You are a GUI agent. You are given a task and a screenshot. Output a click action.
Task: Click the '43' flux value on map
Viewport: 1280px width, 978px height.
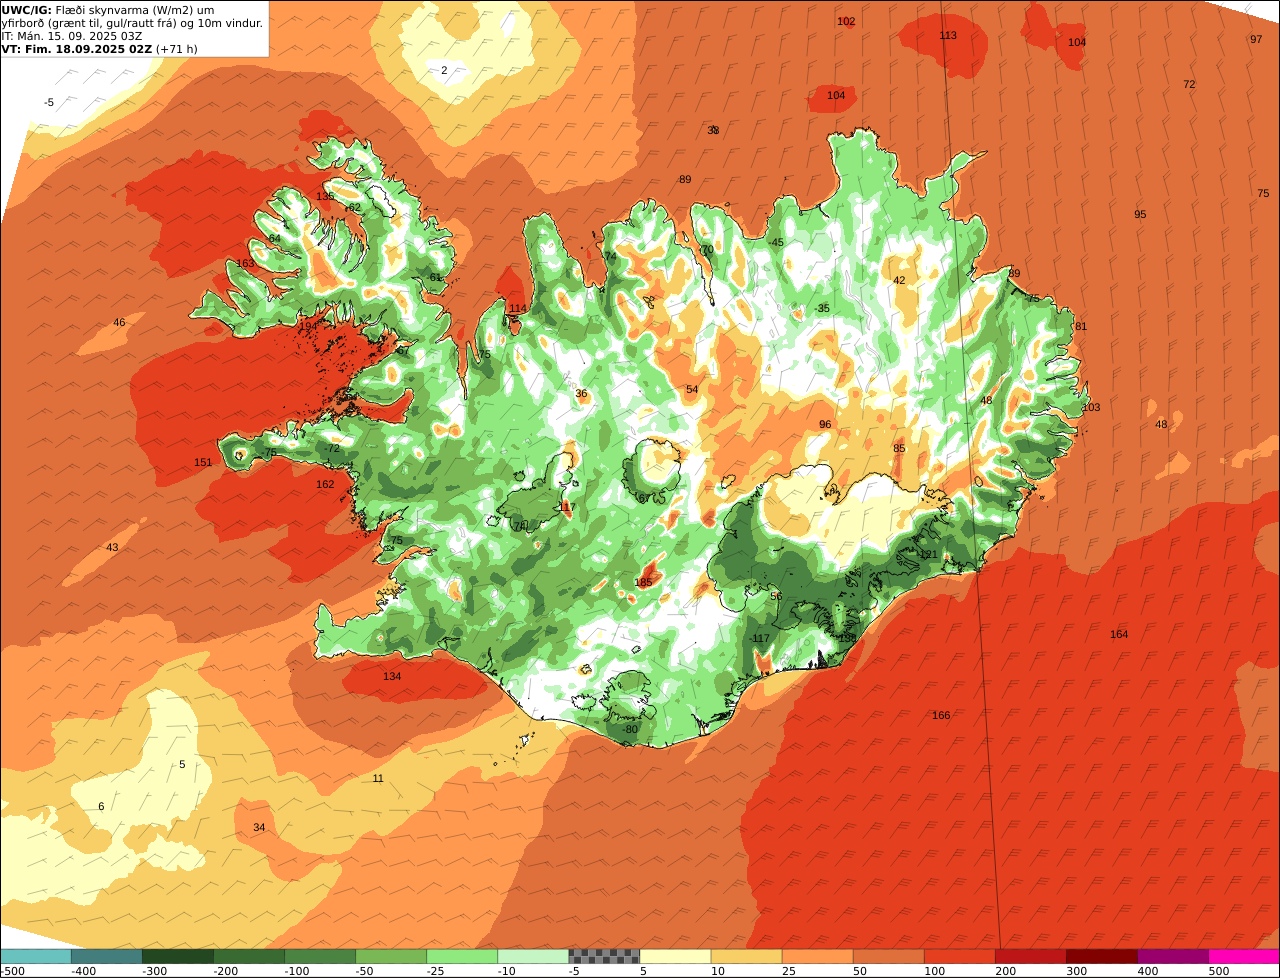[x=112, y=547]
